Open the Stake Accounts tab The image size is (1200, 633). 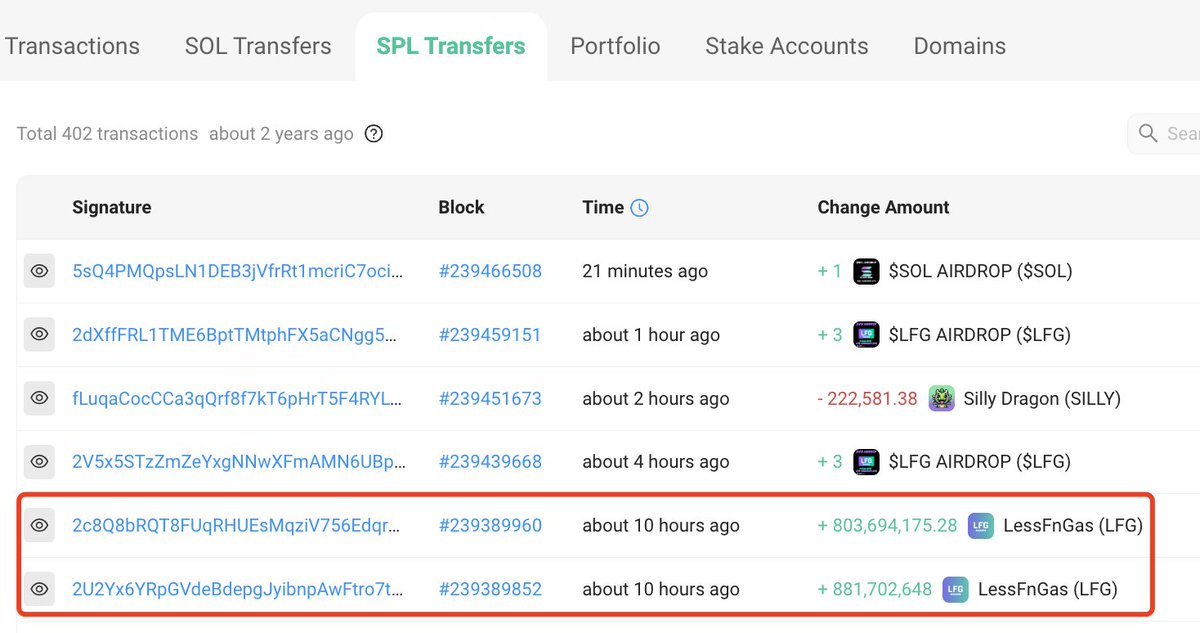(786, 46)
